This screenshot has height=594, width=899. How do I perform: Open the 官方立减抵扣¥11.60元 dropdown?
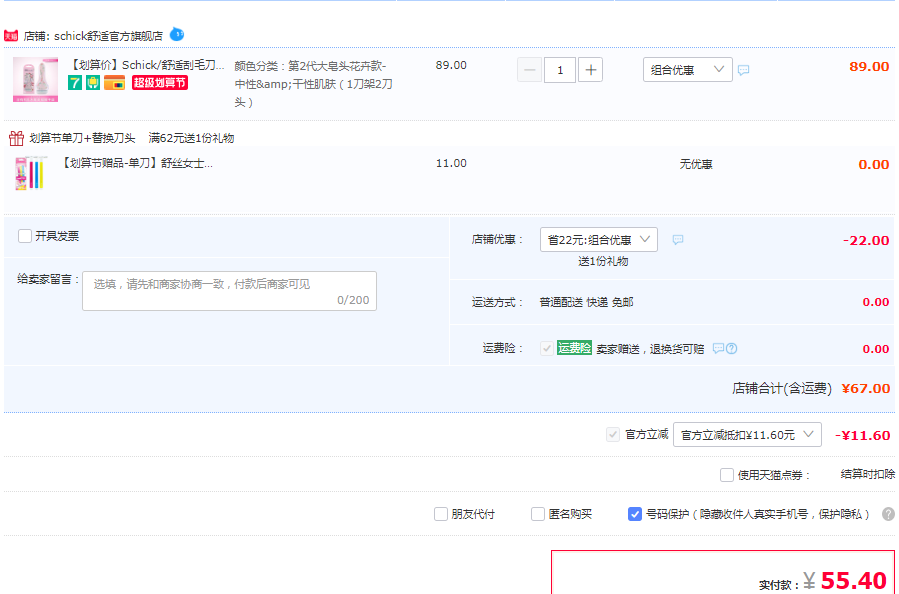[x=747, y=435]
